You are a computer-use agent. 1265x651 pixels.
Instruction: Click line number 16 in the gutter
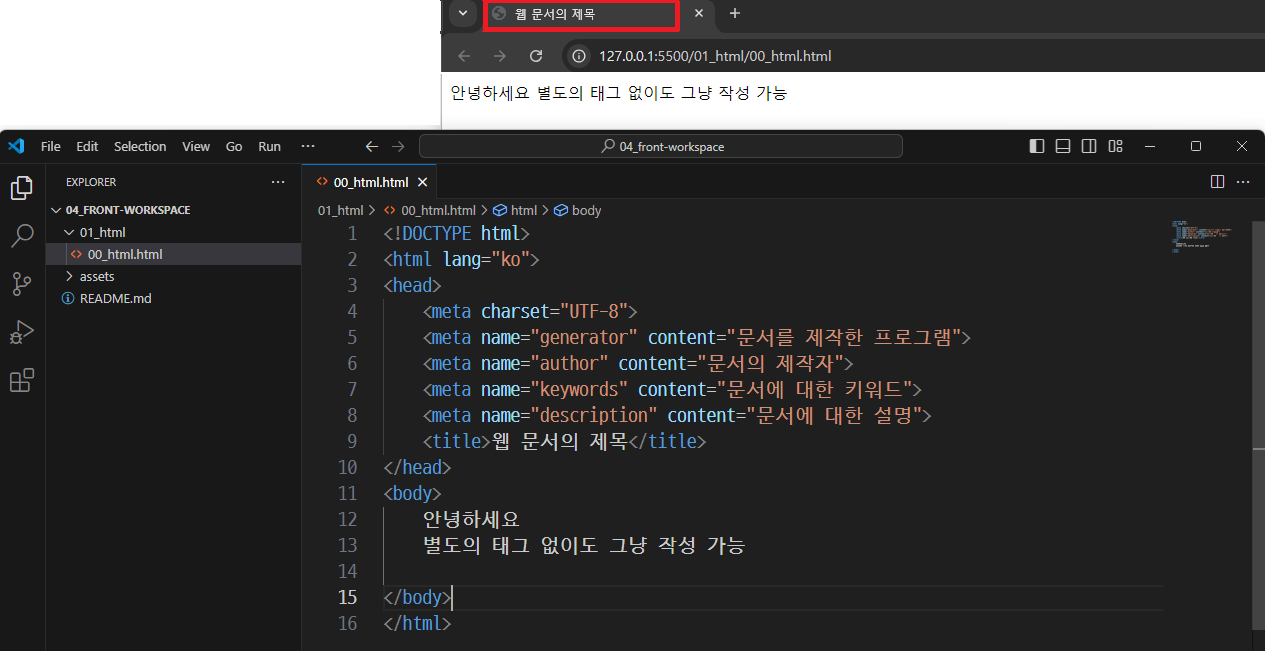(x=347, y=623)
